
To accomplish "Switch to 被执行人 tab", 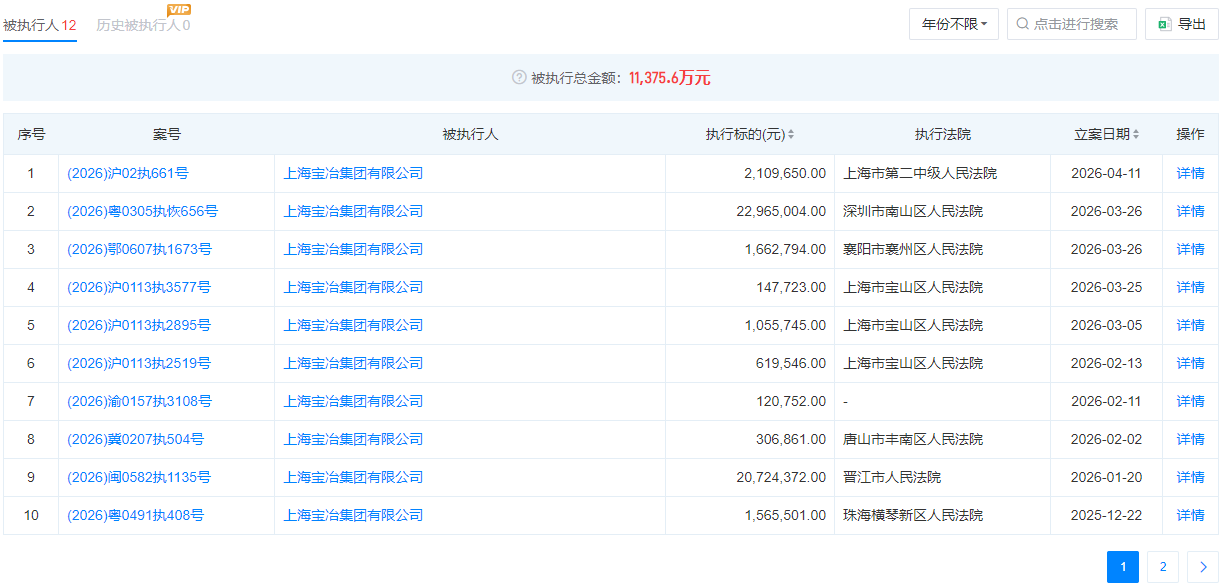I will (40, 25).
